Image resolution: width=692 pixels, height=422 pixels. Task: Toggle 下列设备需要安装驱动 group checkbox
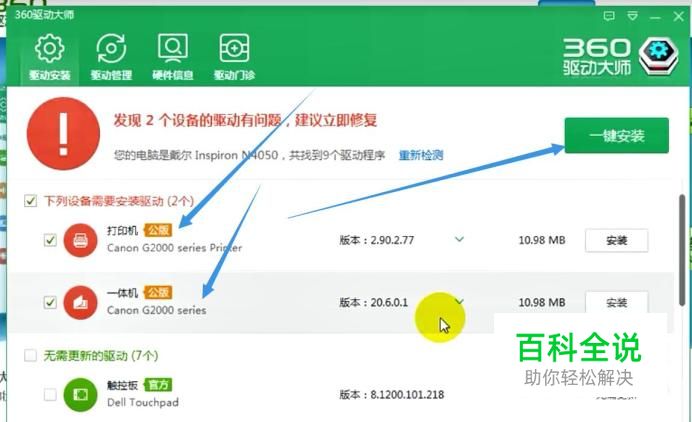30,201
